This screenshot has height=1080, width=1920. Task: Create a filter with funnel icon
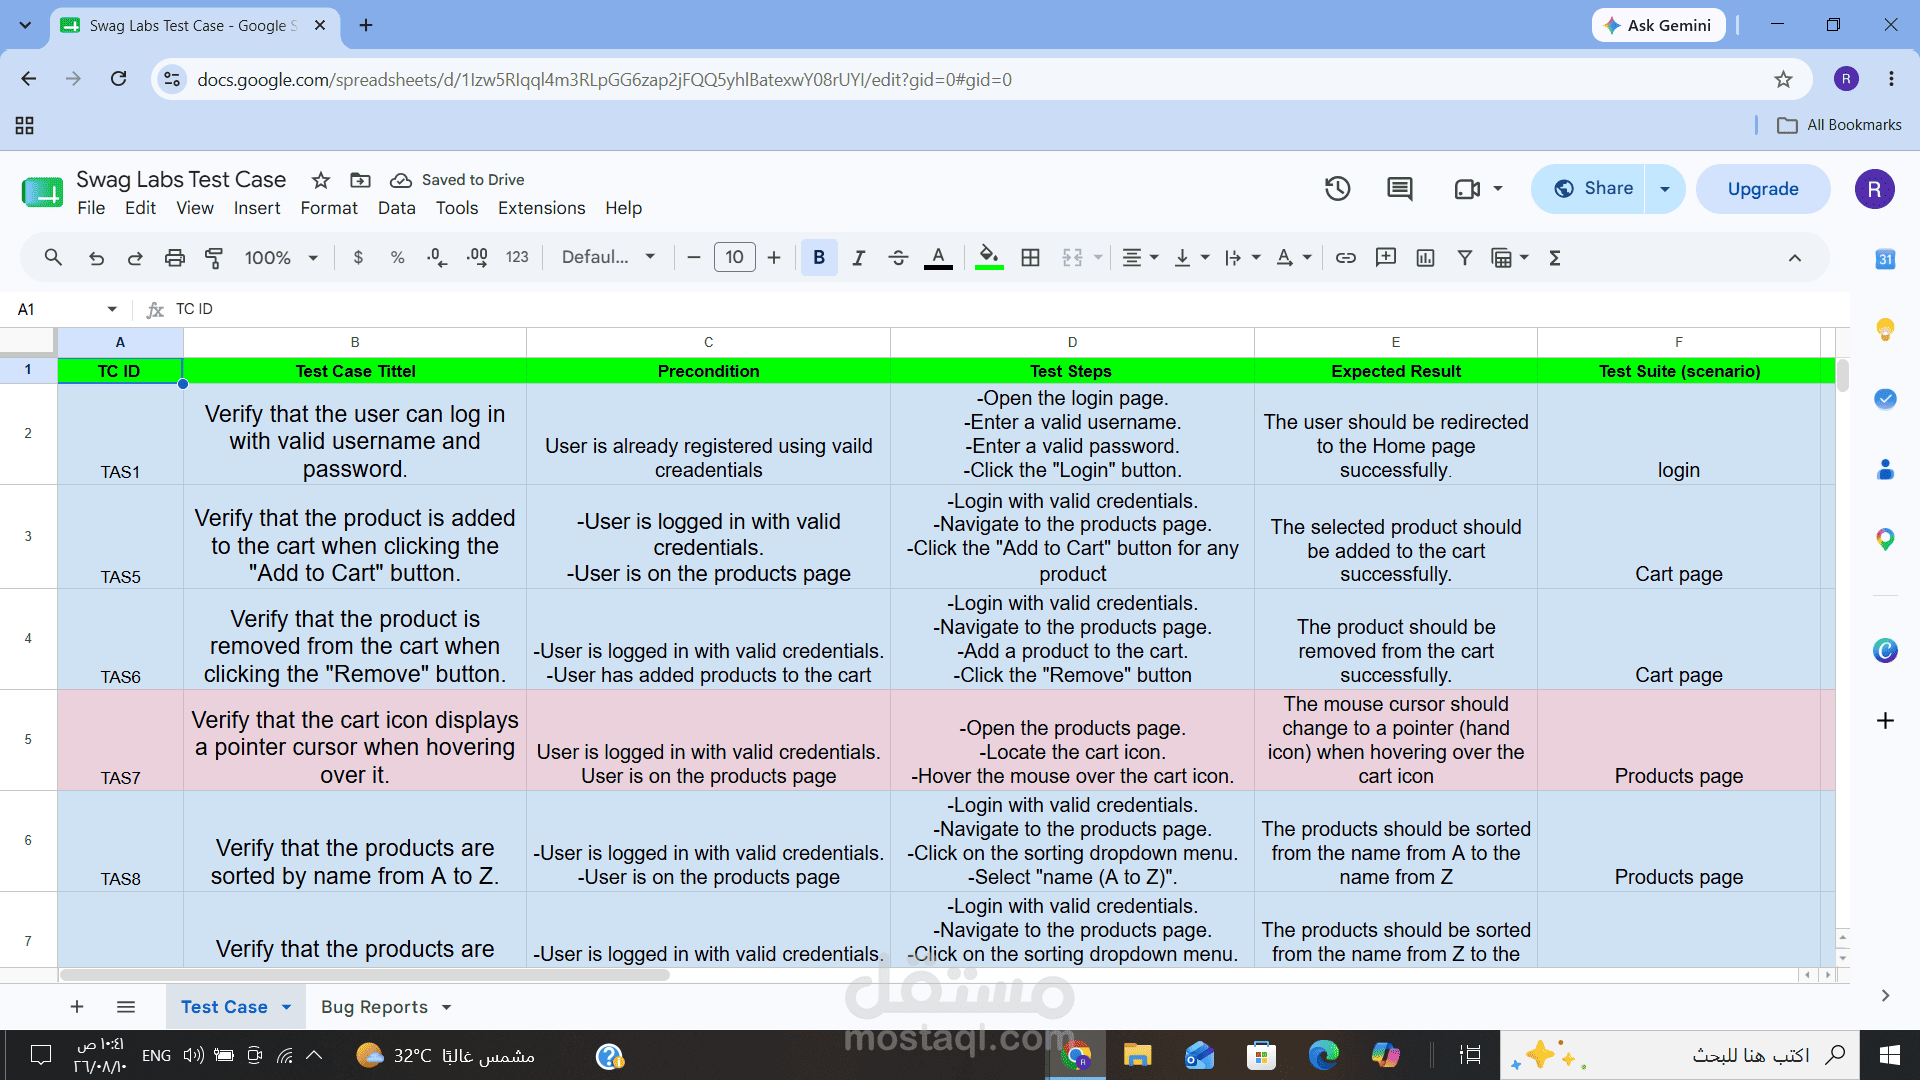pyautogui.click(x=1464, y=258)
